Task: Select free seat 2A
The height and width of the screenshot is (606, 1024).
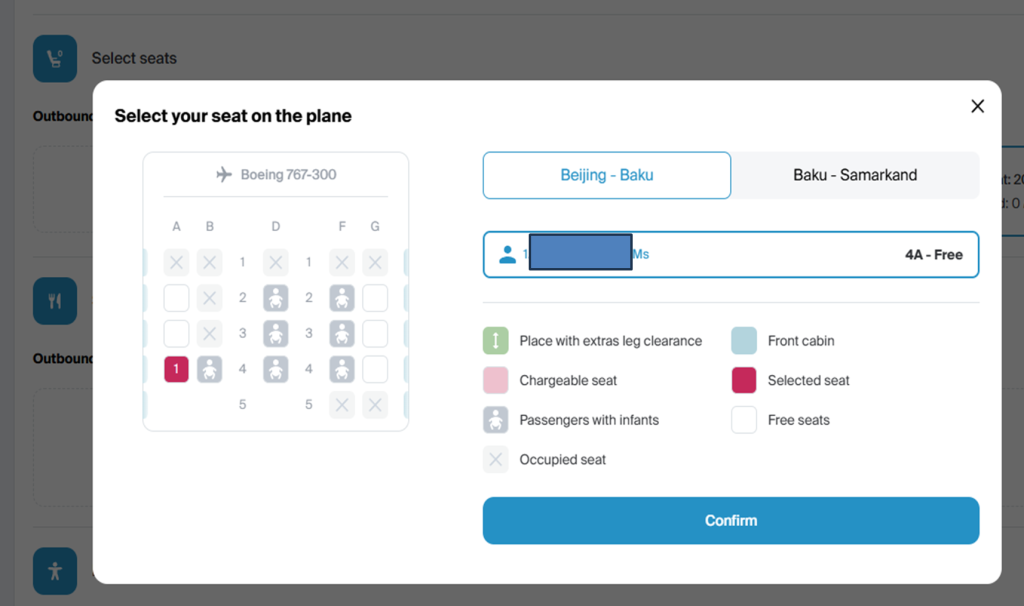Action: pos(176,298)
